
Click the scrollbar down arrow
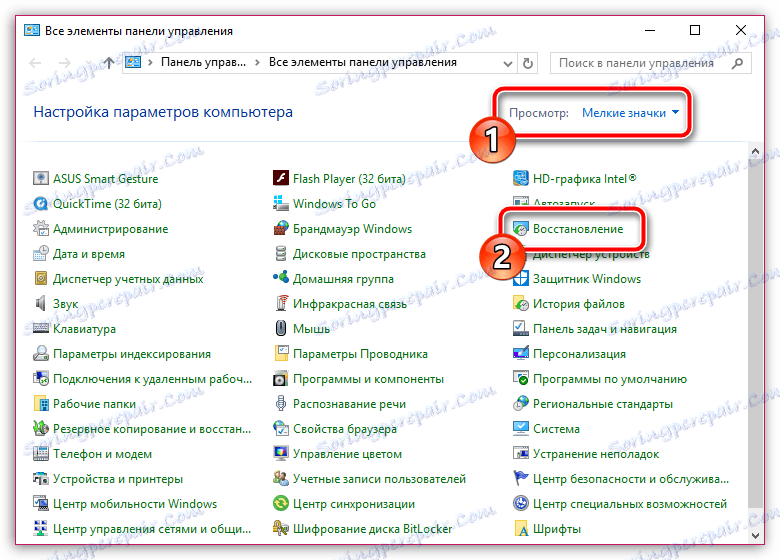755,536
